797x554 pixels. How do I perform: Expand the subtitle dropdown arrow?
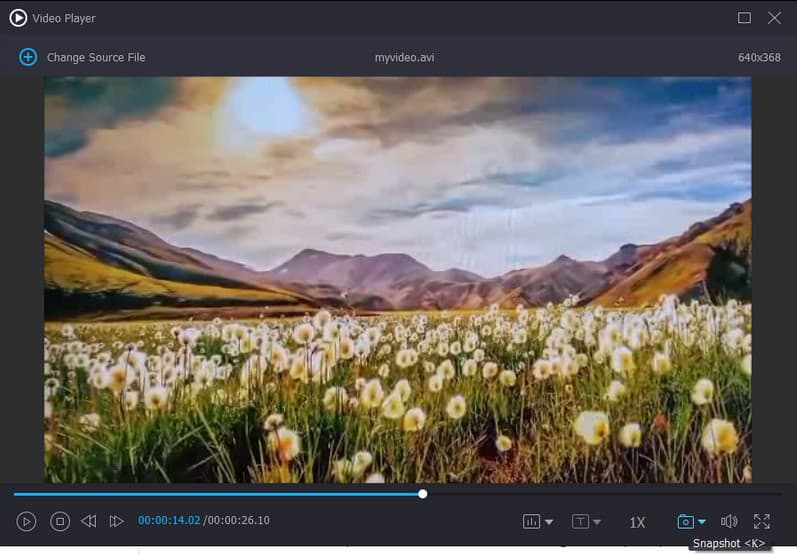pyautogui.click(x=597, y=522)
